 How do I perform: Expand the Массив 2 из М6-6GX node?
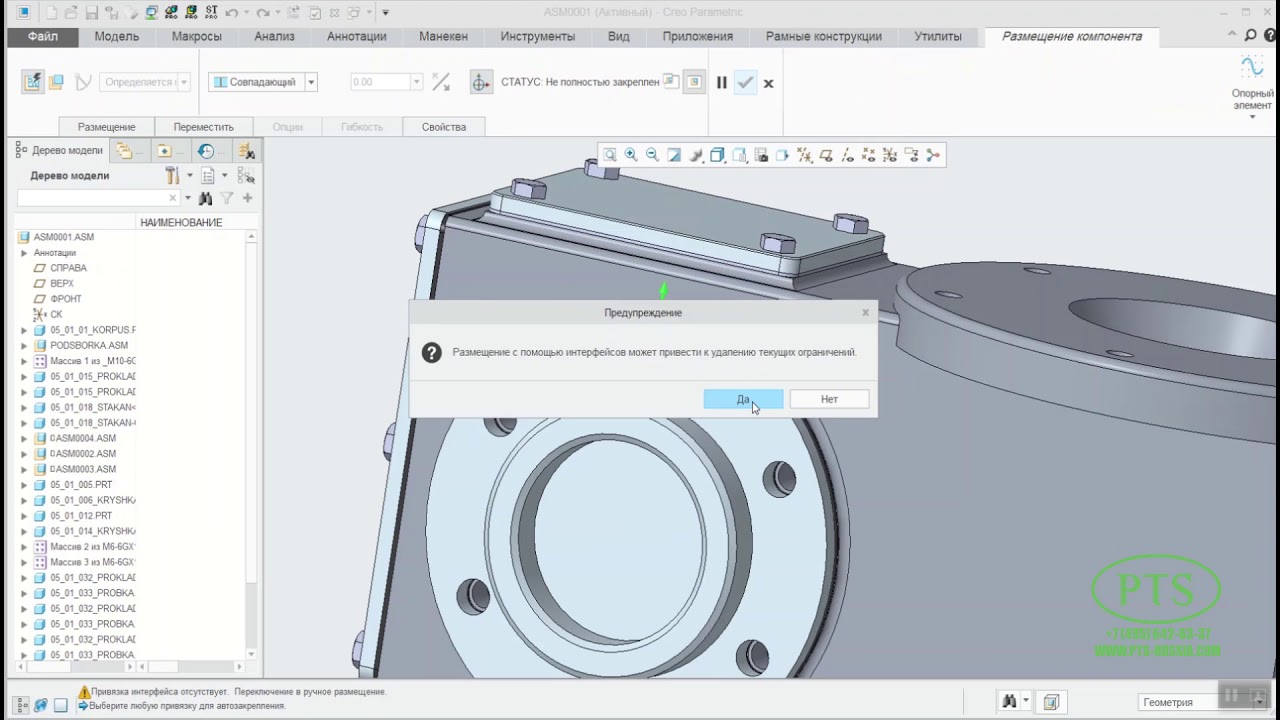pos(24,547)
